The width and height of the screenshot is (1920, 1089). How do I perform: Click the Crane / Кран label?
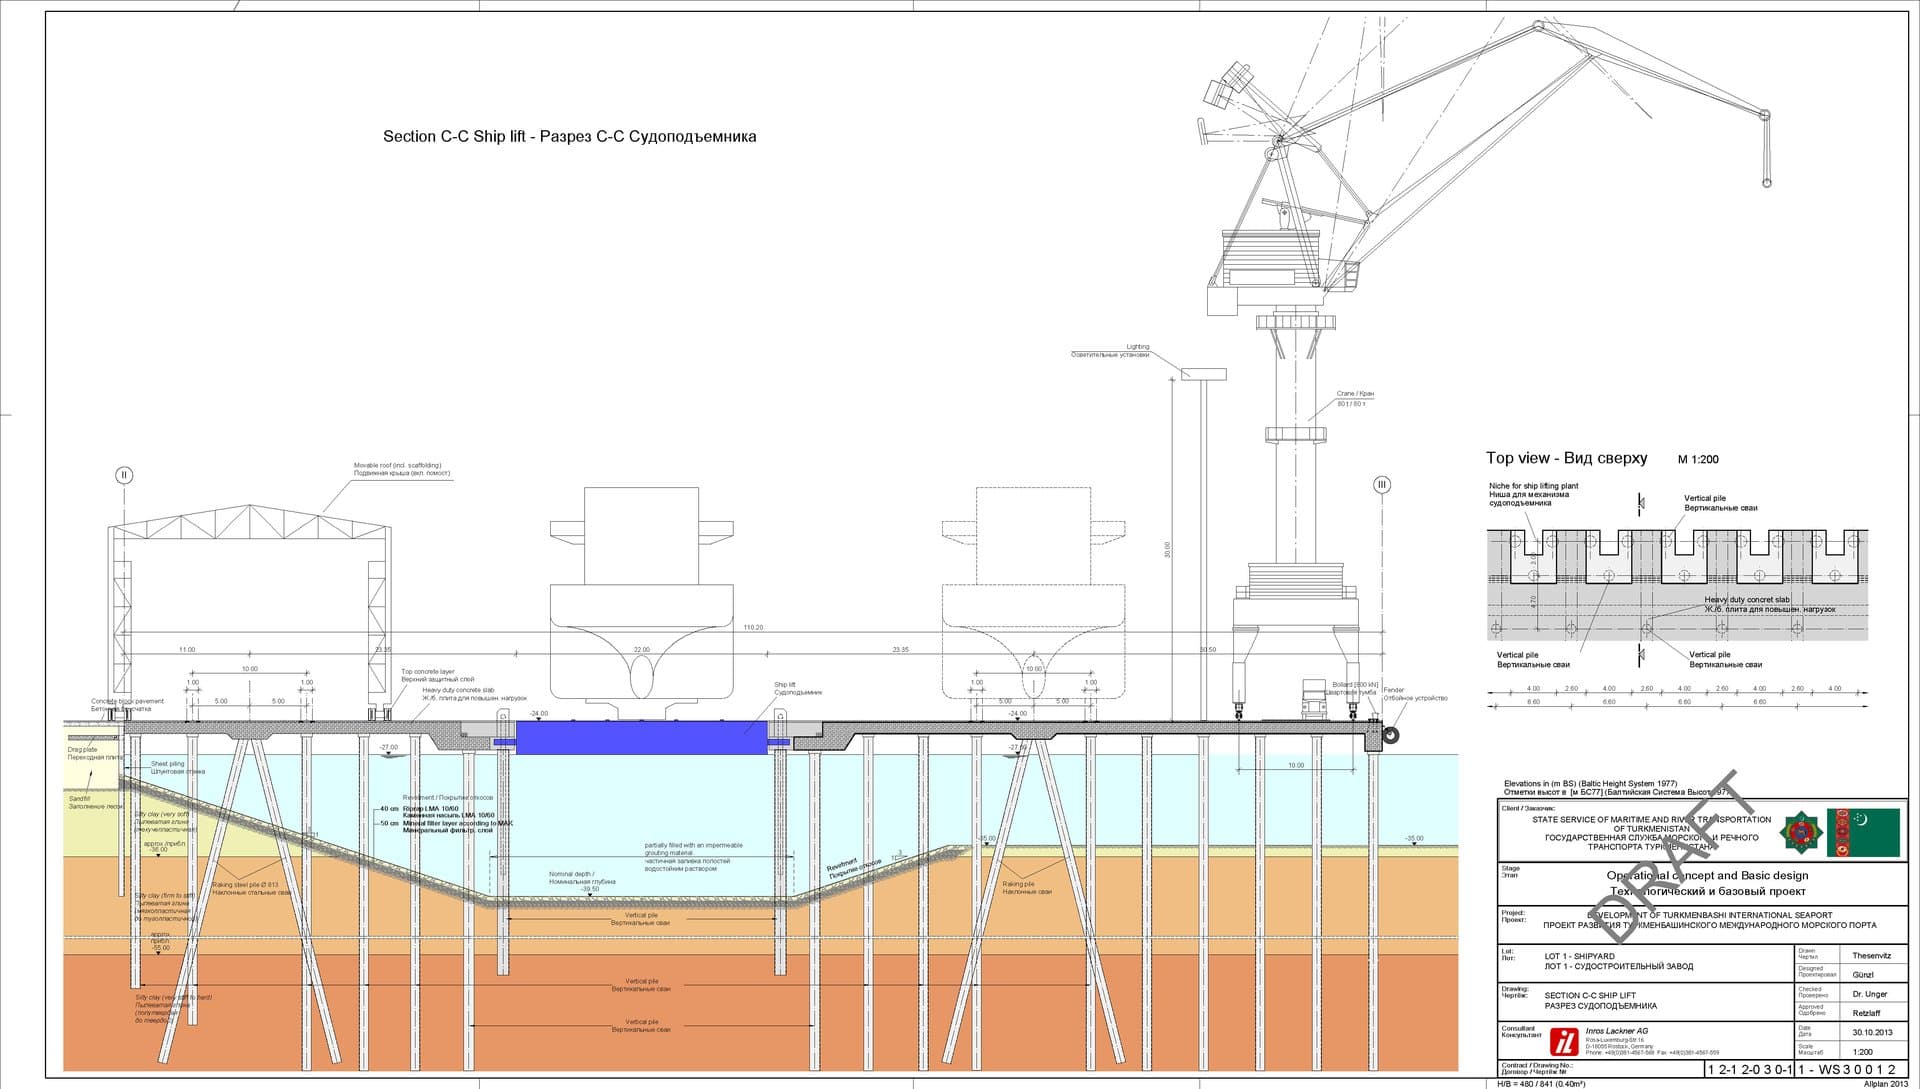click(1355, 394)
